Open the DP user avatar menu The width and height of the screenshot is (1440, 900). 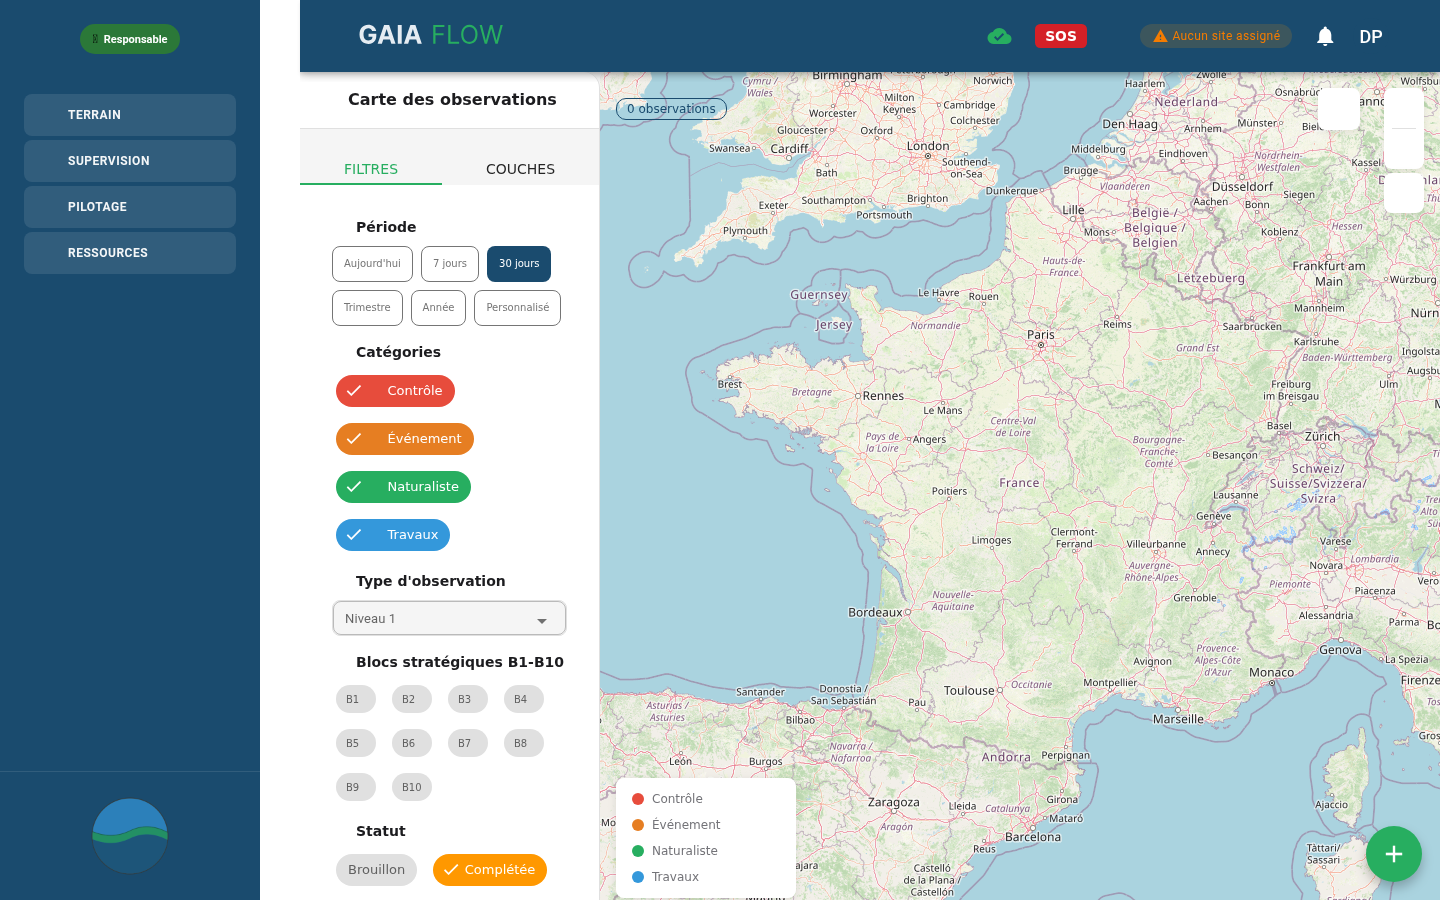[x=1370, y=37]
